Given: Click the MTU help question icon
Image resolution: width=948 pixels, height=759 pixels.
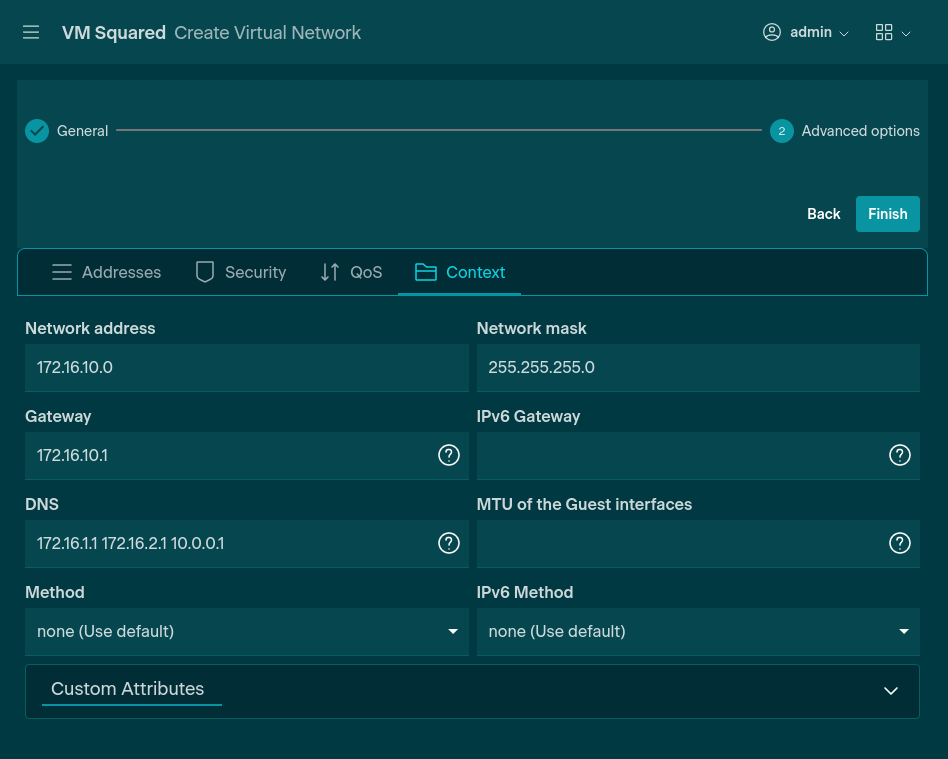Looking at the screenshot, I should click(x=900, y=543).
